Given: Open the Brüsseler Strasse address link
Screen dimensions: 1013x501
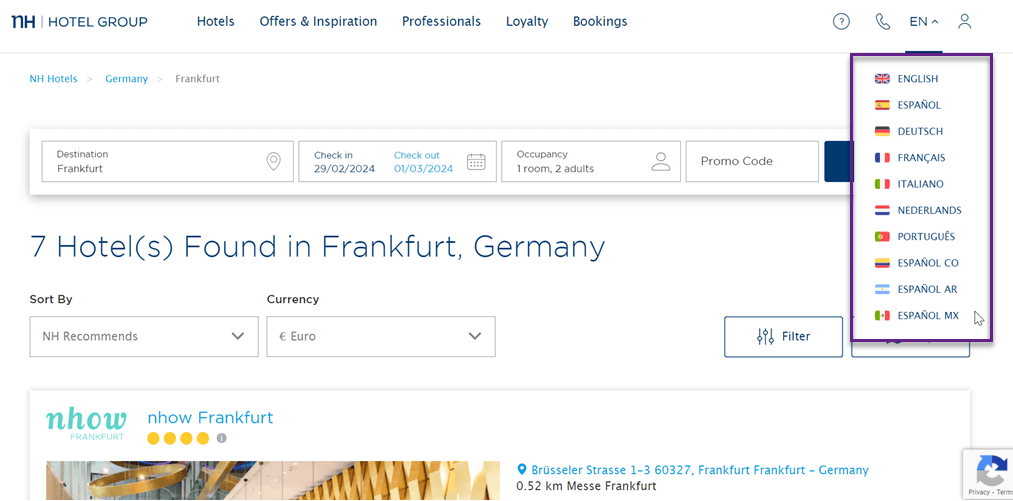Looking at the screenshot, I should coord(700,470).
